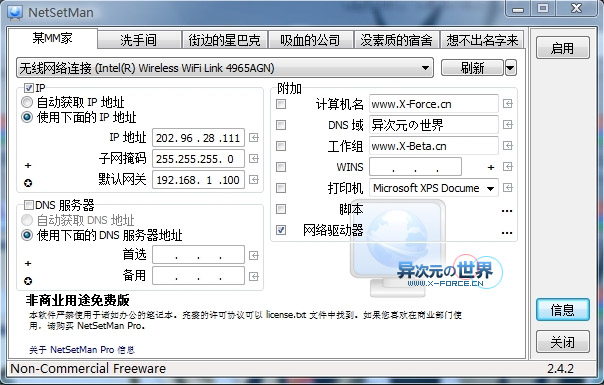
Task: Click the 信息 info button
Action: pyautogui.click(x=562, y=309)
